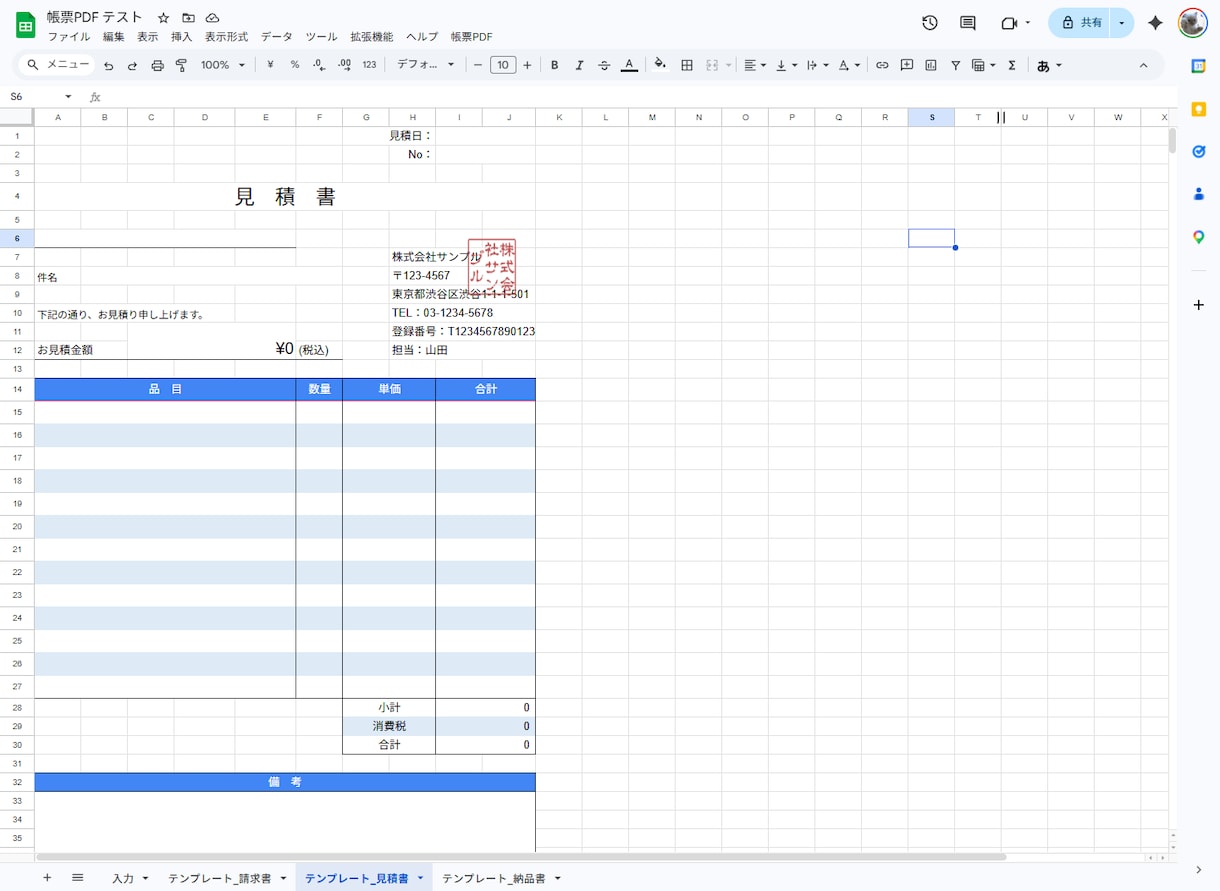Open the version history clock icon
The width and height of the screenshot is (1220, 891).
click(x=930, y=23)
